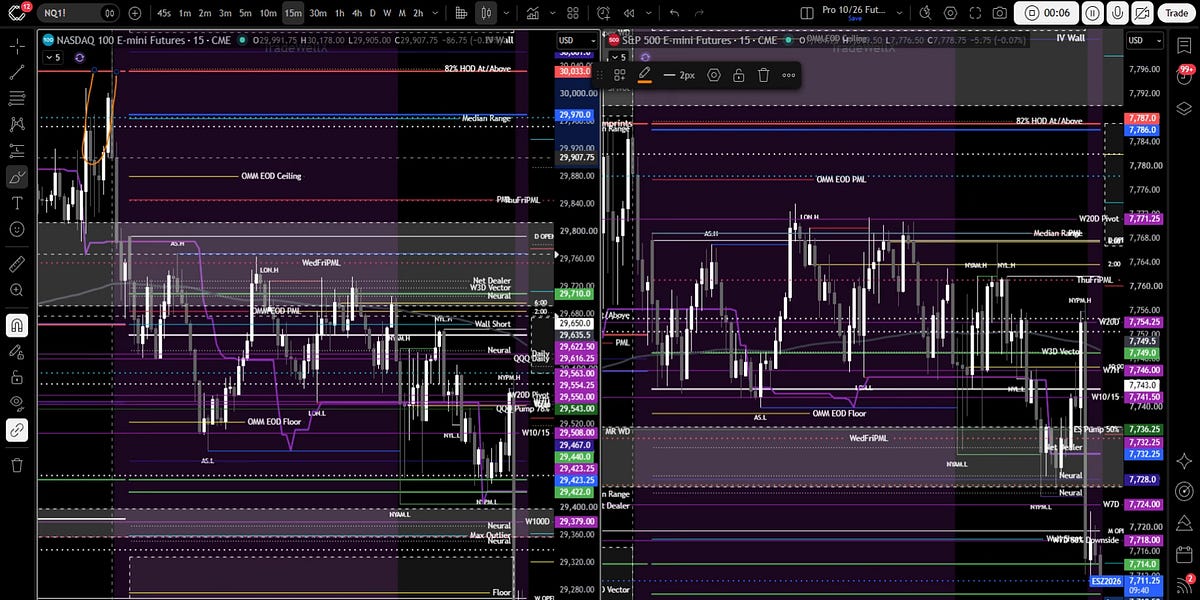Toggle stay in drawing mode
1200x600 pixels.
(17, 351)
